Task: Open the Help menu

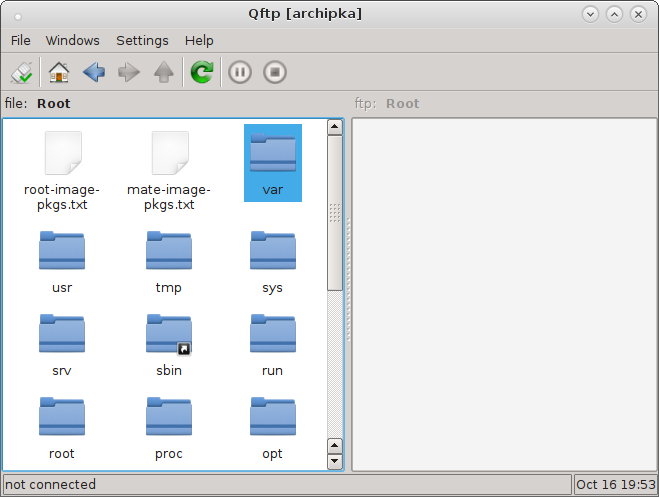Action: click(x=199, y=40)
